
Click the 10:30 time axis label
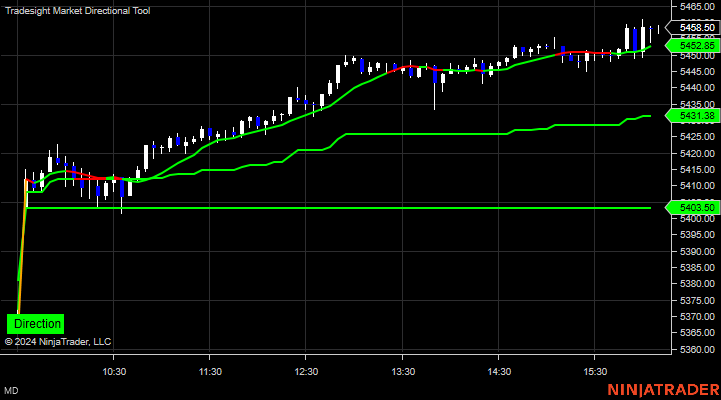(x=114, y=371)
